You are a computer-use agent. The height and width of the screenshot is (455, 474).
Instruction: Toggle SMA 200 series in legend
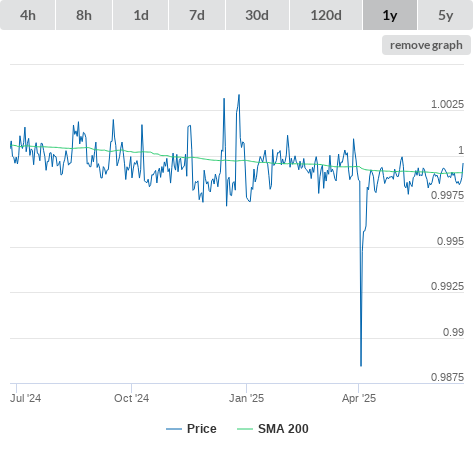point(283,429)
